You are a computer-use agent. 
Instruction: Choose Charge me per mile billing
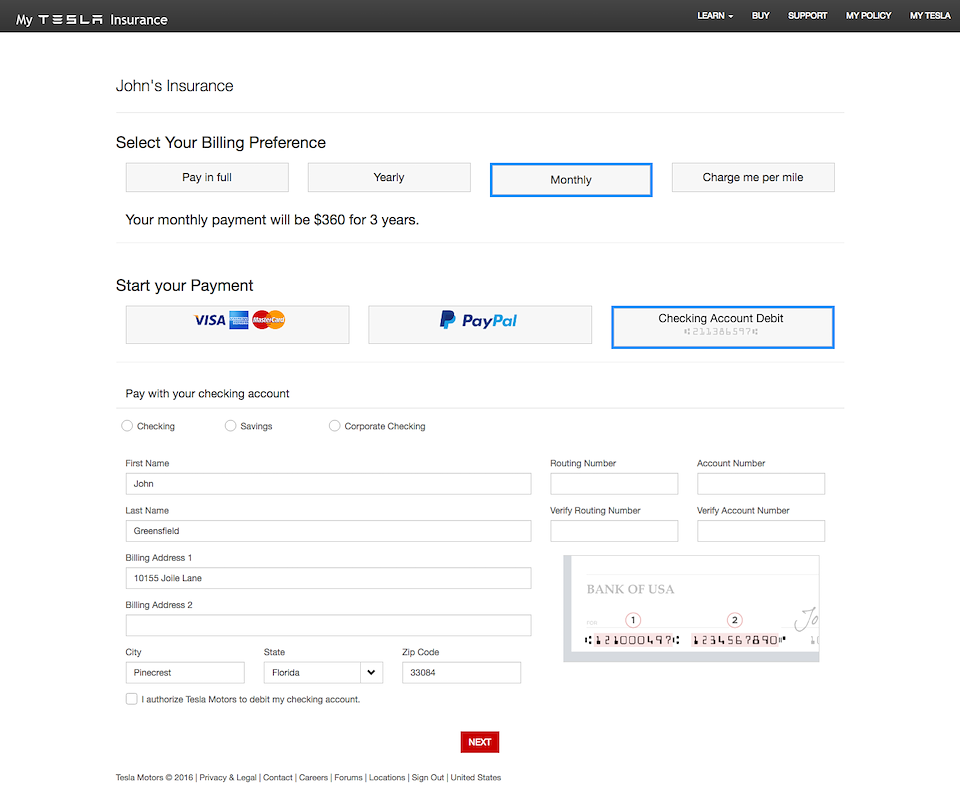coord(753,177)
